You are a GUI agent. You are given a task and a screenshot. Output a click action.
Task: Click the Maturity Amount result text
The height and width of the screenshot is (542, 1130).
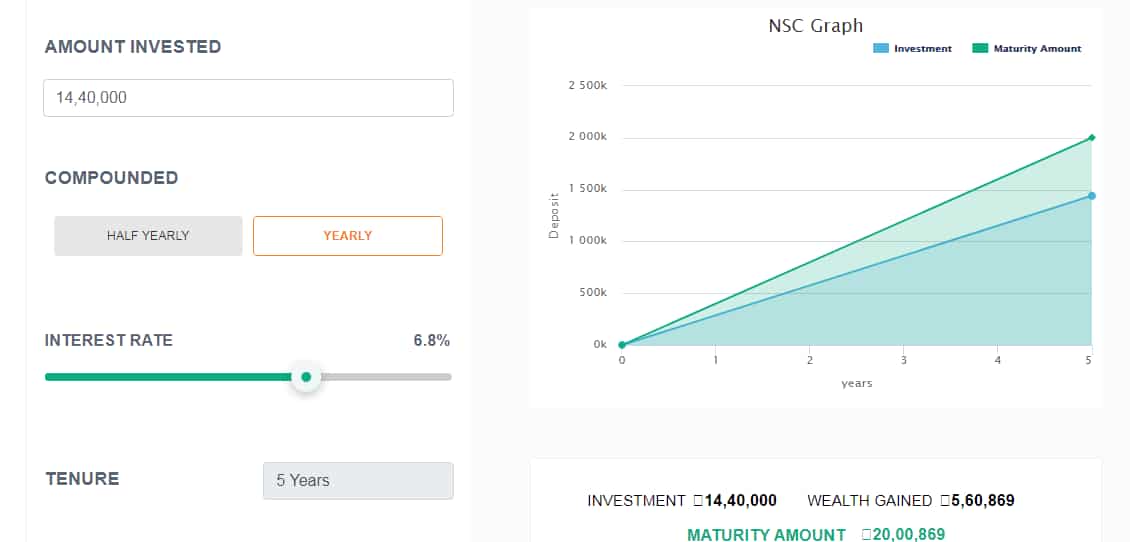pyautogui.click(x=767, y=535)
